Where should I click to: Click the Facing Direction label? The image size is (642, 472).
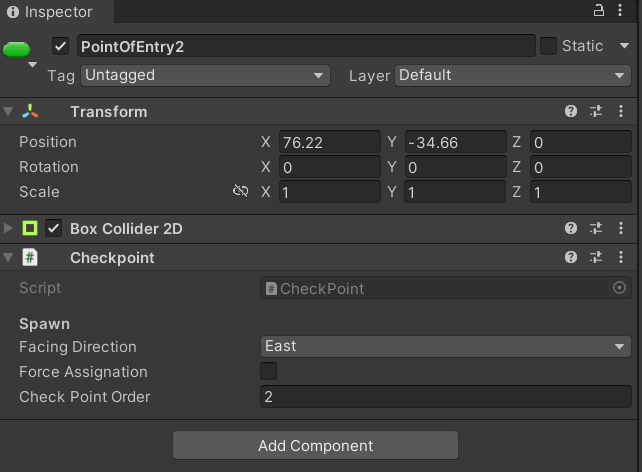pos(78,347)
